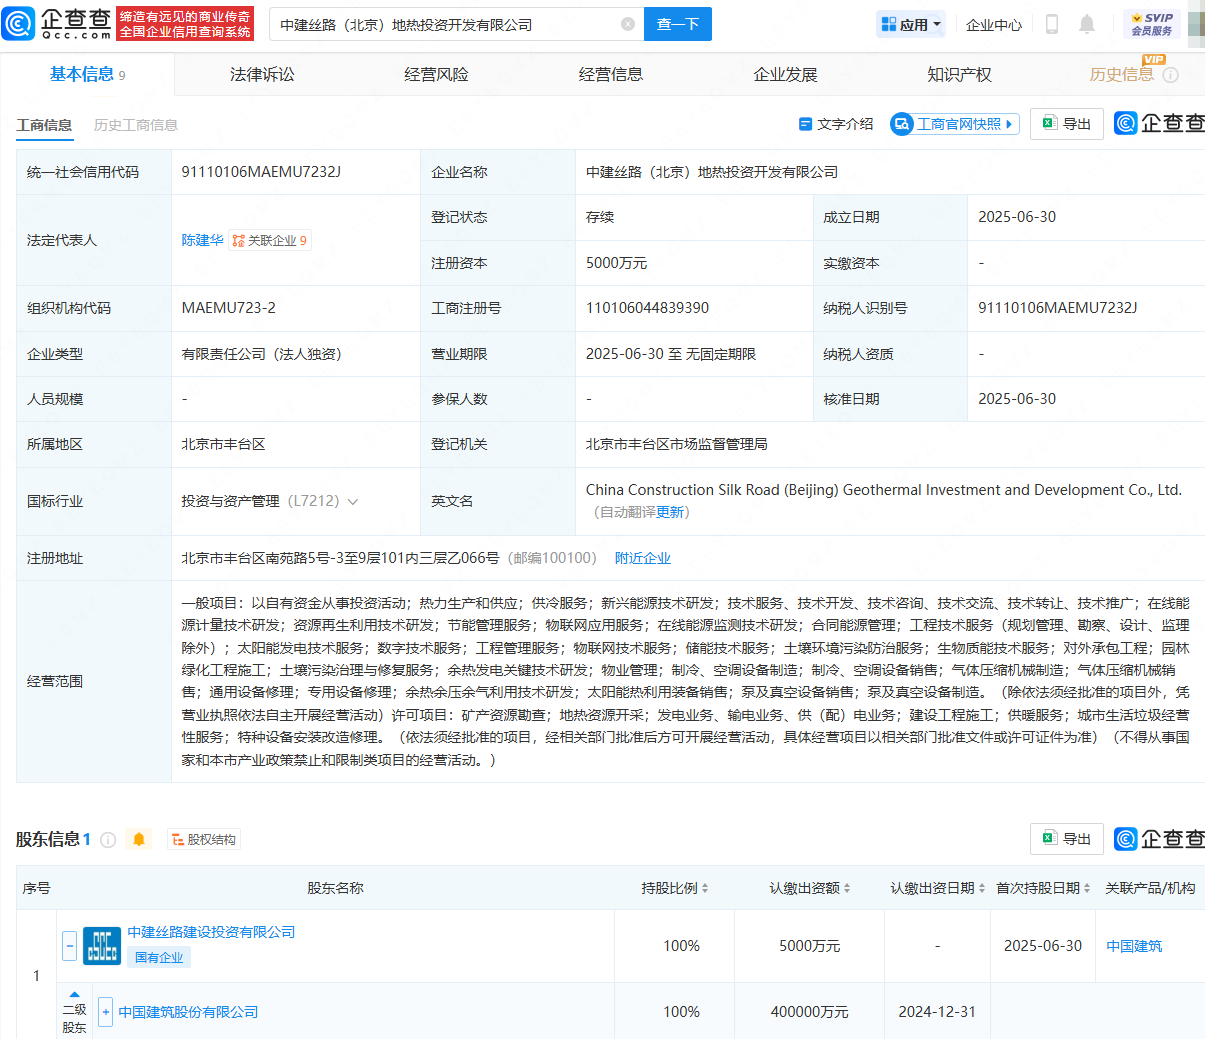Click credit code 91110106MAEMU7232J value

(261, 172)
